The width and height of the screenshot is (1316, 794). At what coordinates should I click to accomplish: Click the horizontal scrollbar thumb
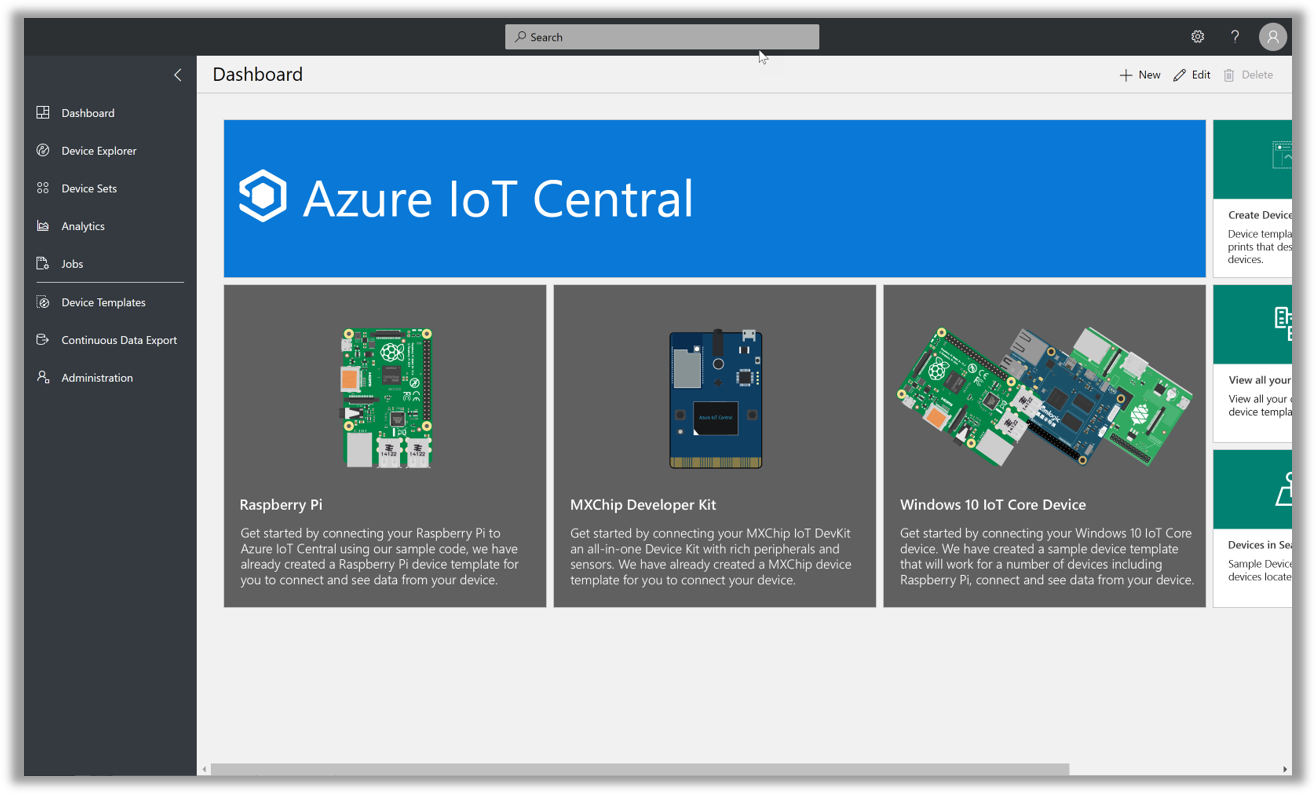[640, 769]
